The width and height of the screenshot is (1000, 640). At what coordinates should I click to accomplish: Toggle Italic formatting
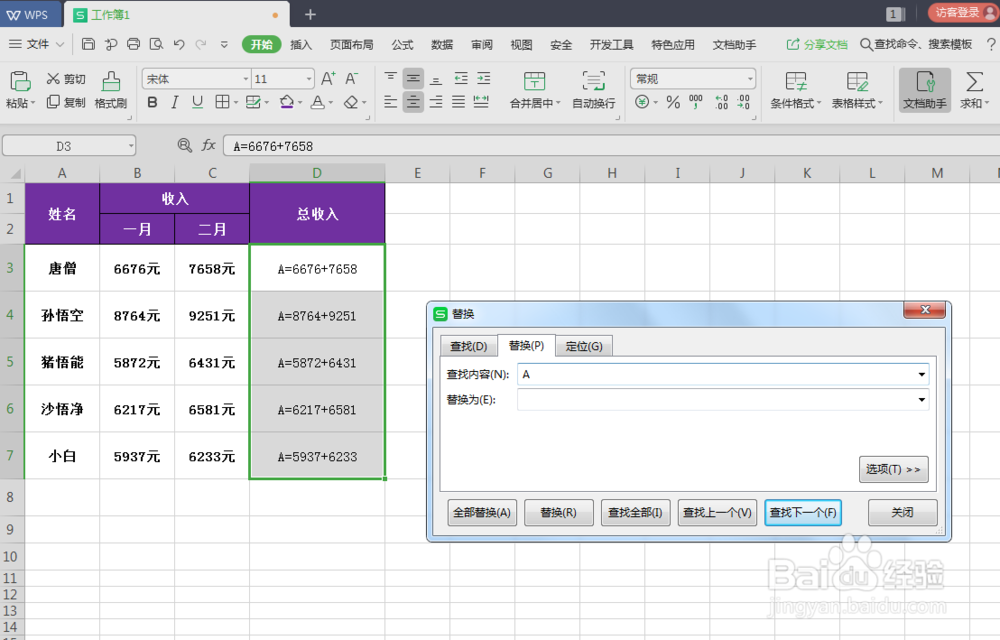[174, 102]
